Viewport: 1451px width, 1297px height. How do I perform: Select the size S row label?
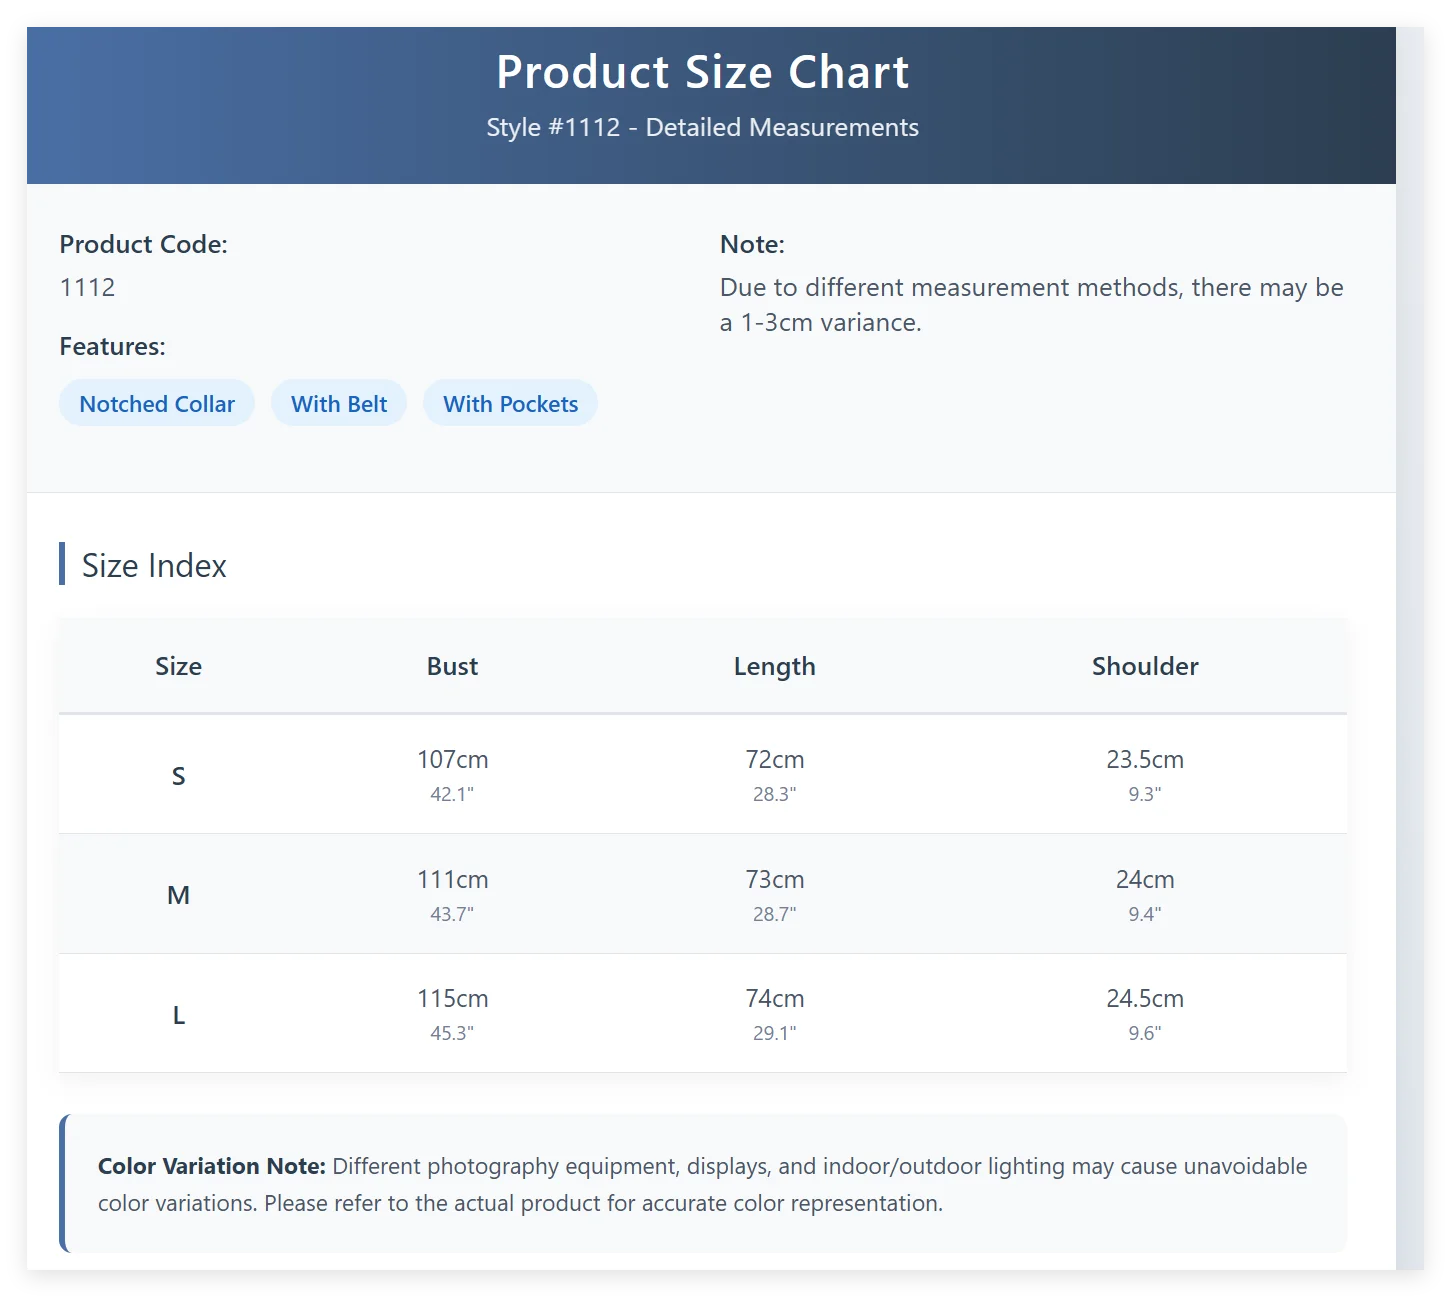pos(179,776)
